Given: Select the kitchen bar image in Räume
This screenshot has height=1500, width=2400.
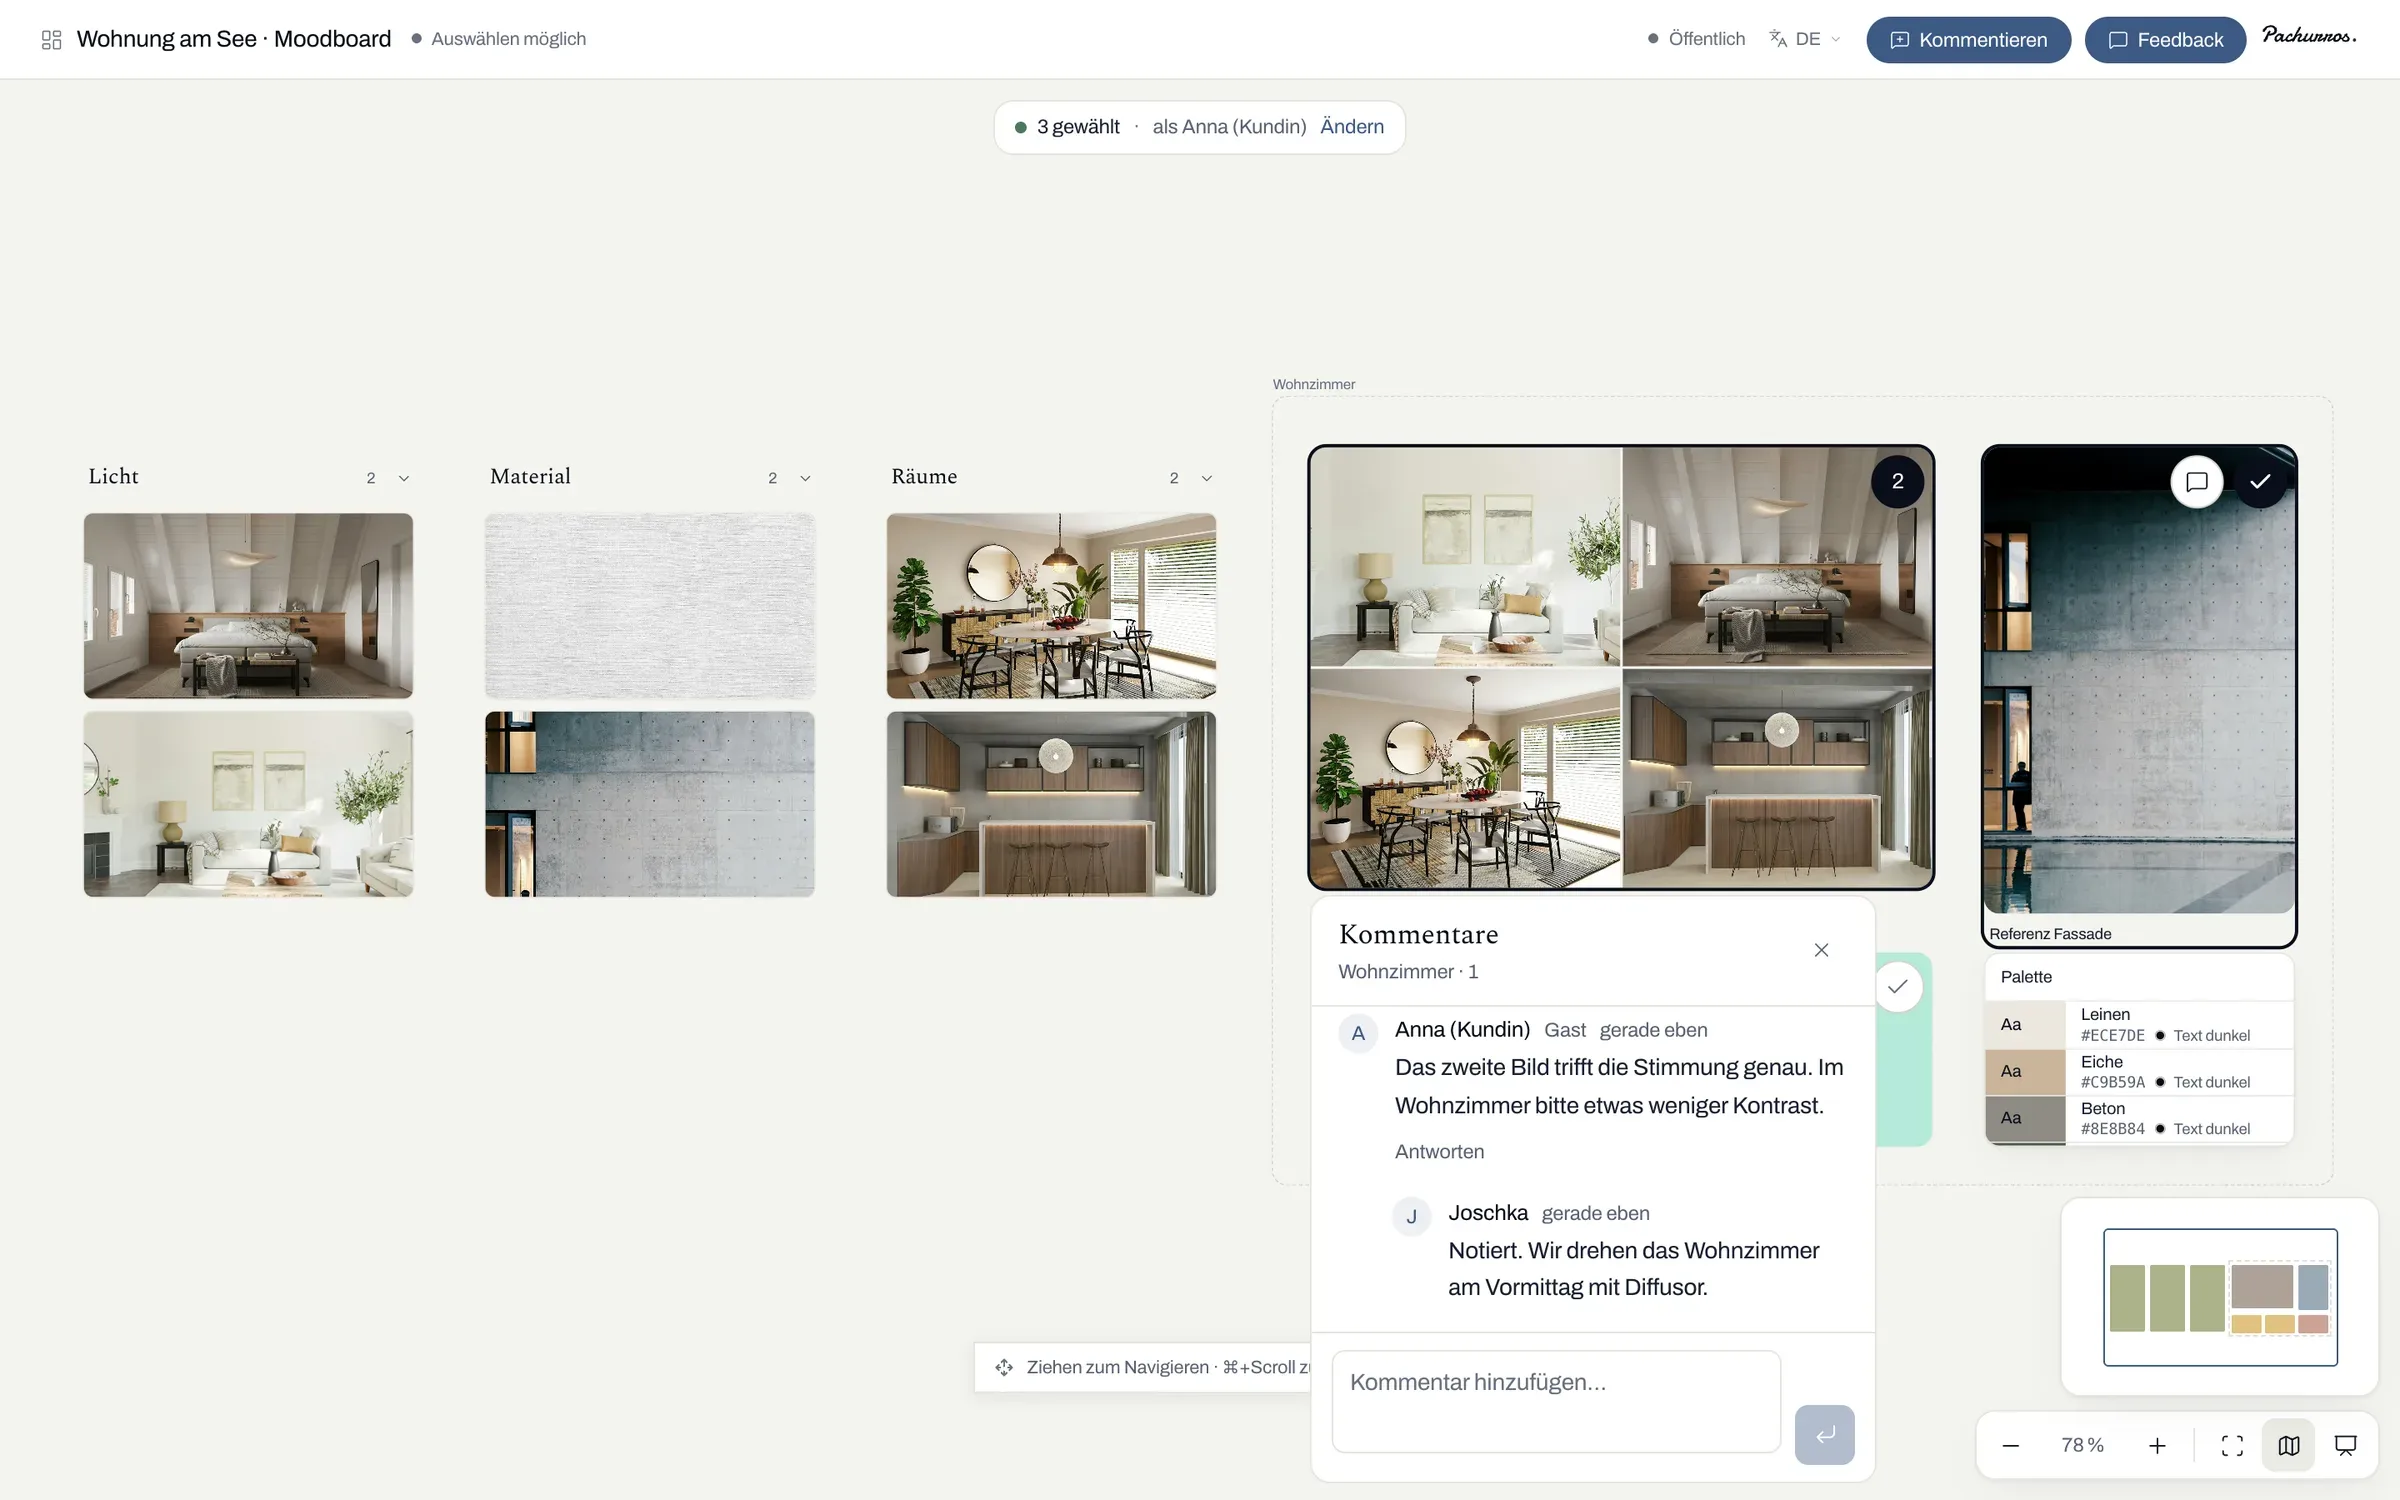Looking at the screenshot, I should pyautogui.click(x=1051, y=804).
